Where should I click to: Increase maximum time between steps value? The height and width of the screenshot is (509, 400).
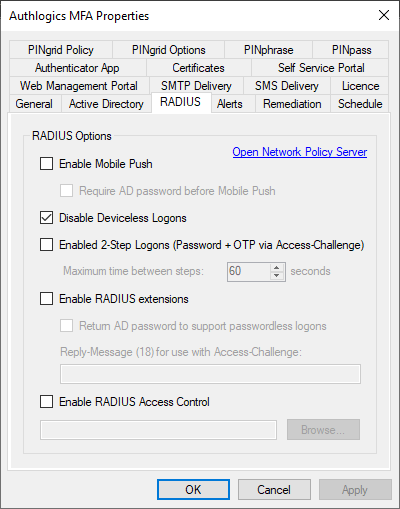point(277,267)
